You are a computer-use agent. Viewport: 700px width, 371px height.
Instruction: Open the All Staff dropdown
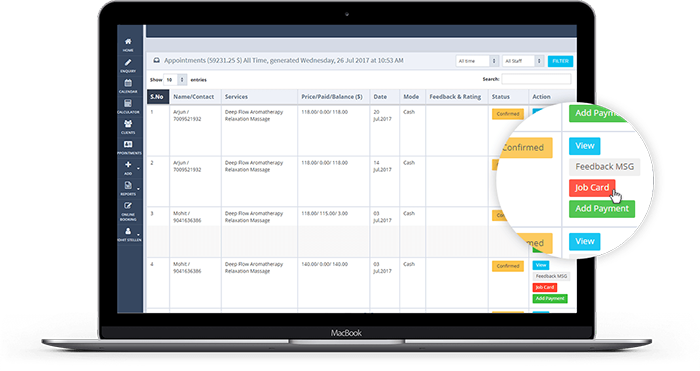coord(523,61)
